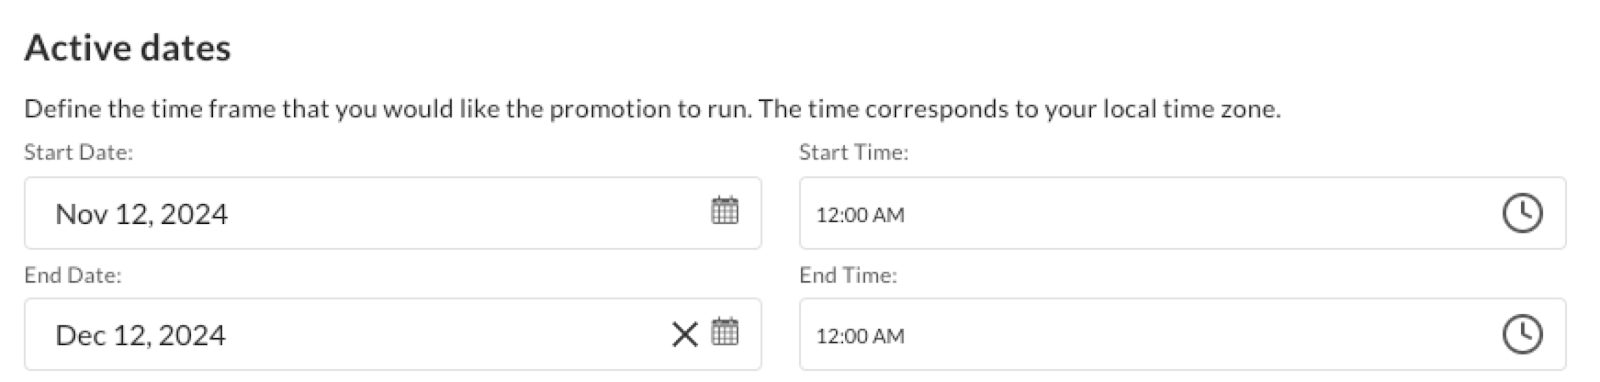
Task: Open the End Time clock picker
Action: coord(1522,334)
